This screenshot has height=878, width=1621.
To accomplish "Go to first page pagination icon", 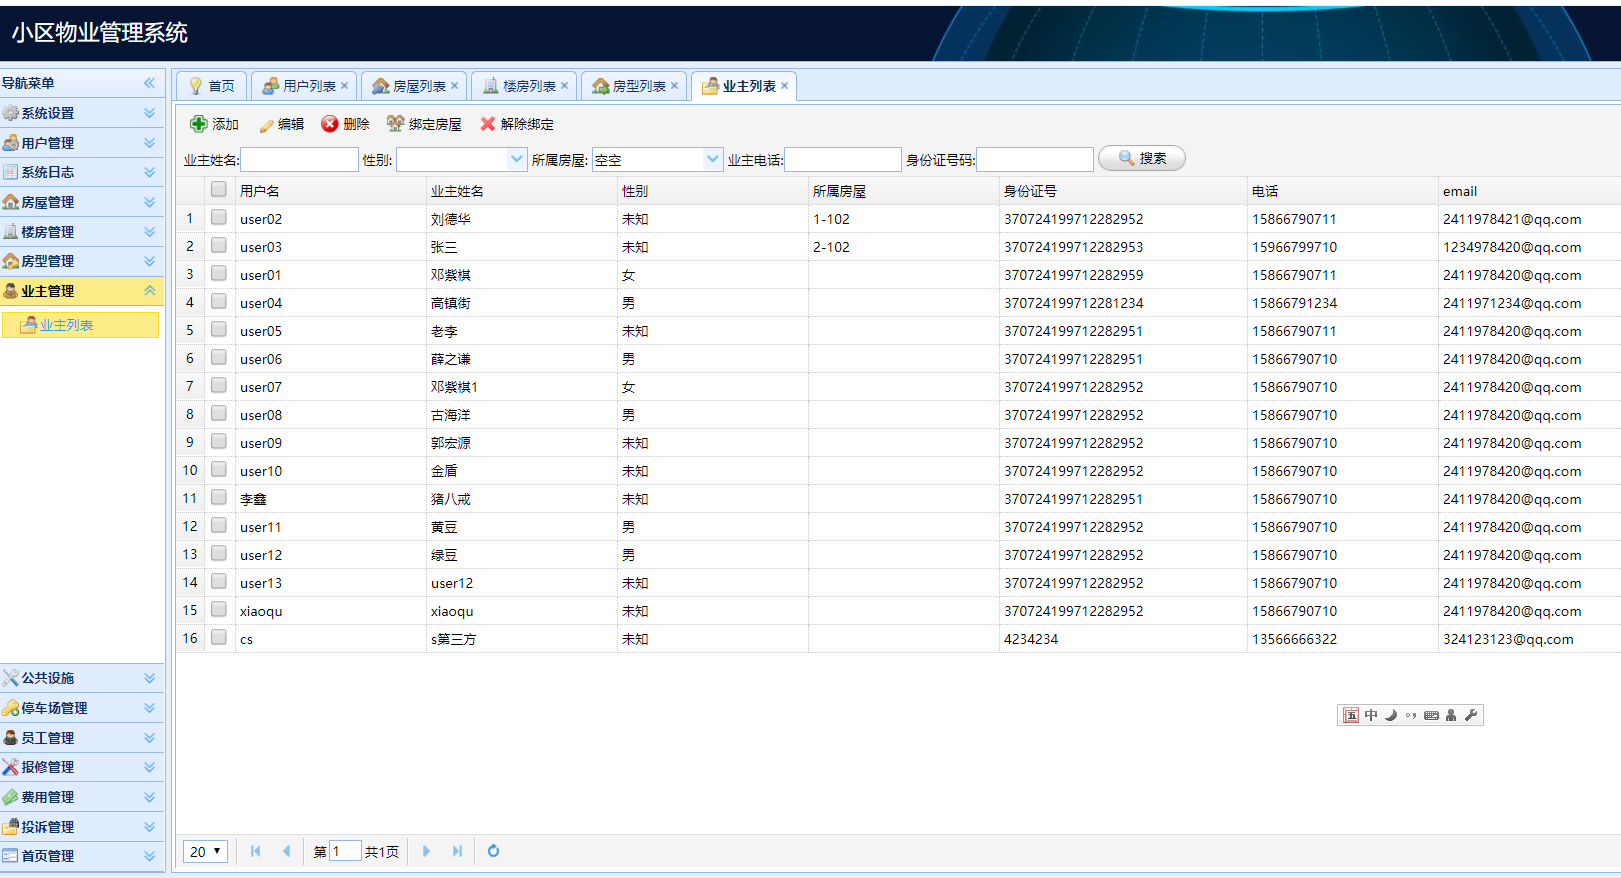I will click(x=256, y=851).
